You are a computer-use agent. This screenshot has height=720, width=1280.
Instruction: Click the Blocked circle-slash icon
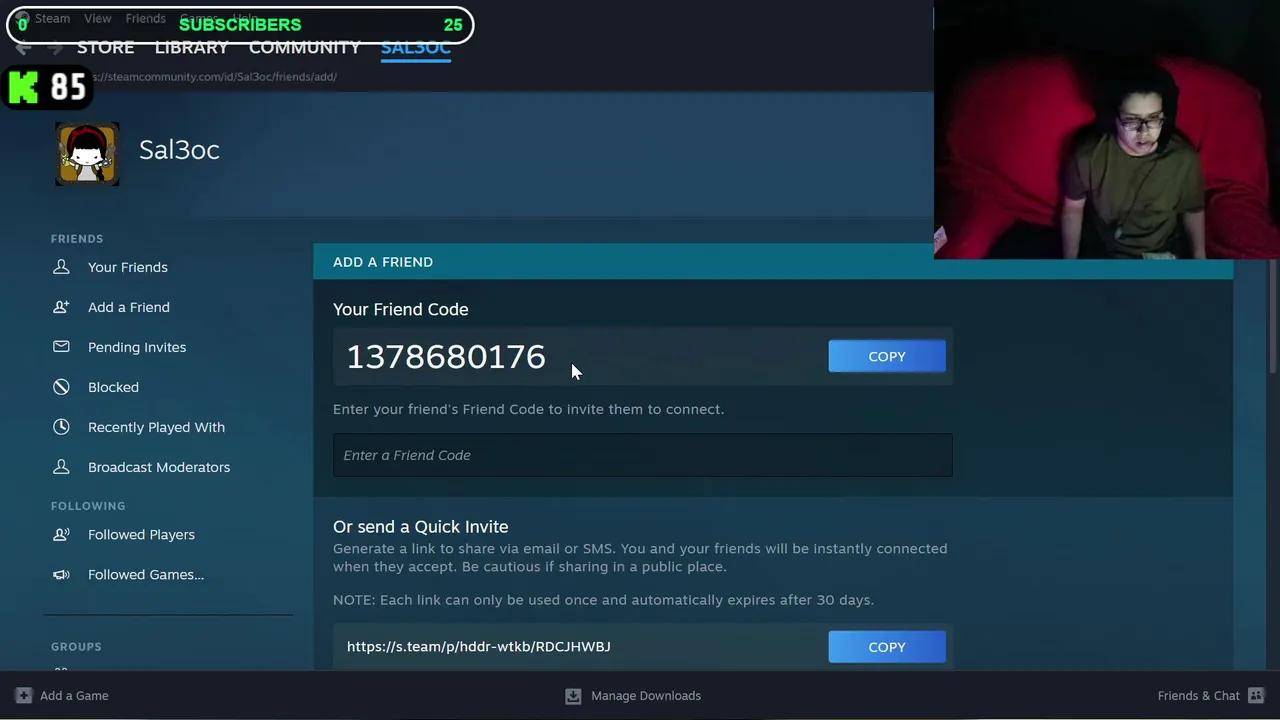(x=61, y=387)
